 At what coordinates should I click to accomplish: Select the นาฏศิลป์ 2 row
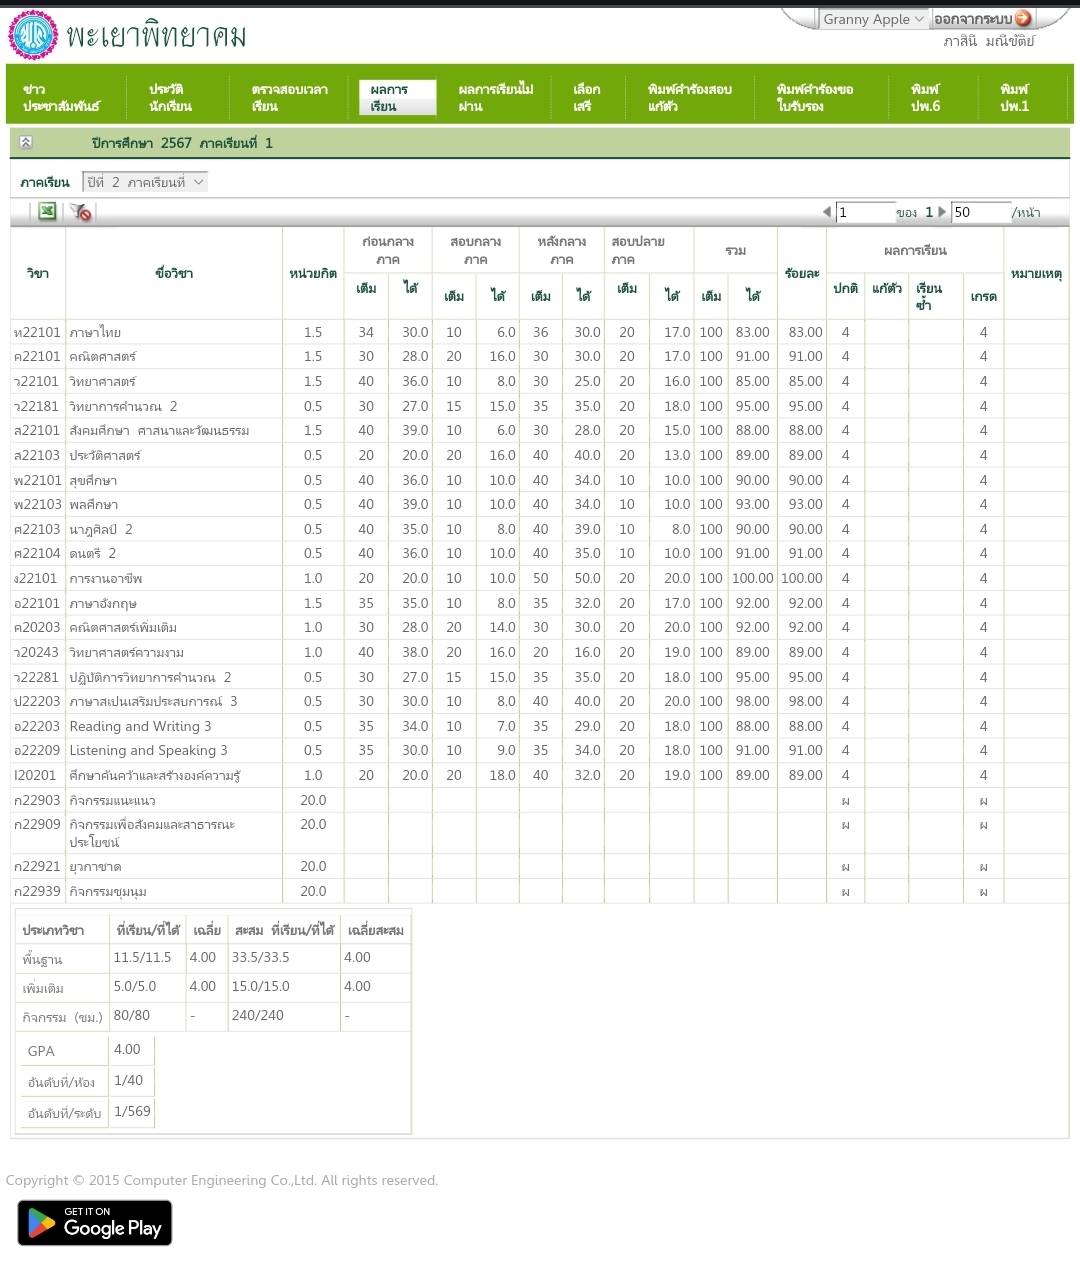click(x=540, y=529)
